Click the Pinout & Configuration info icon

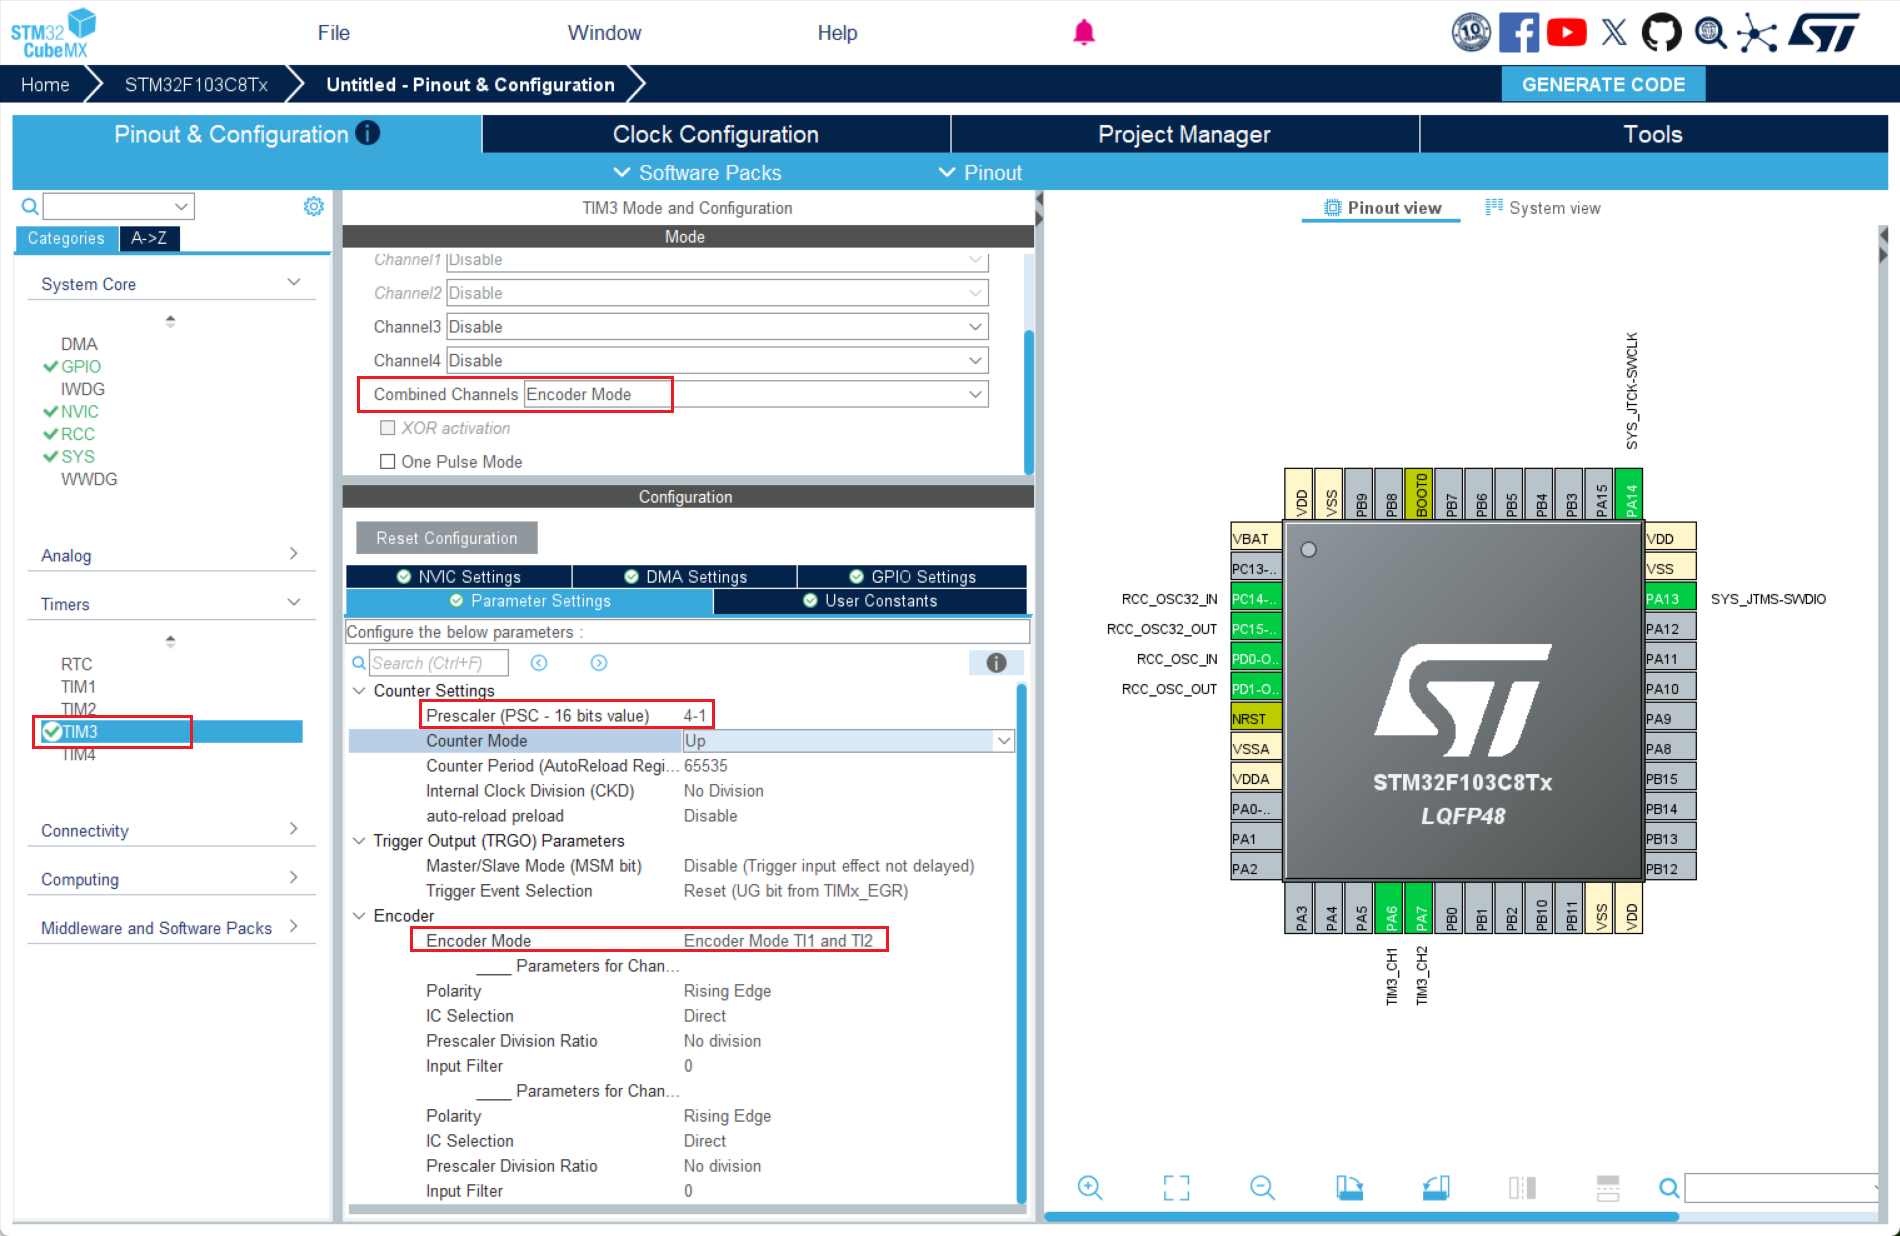368,133
